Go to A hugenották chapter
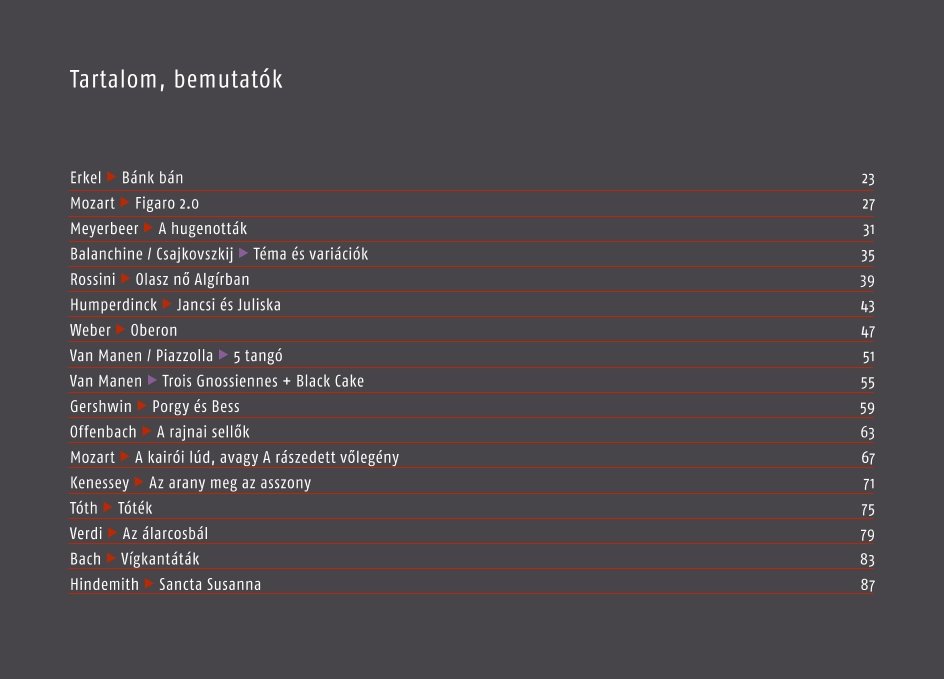Screen dimensions: 944x679 202,229
